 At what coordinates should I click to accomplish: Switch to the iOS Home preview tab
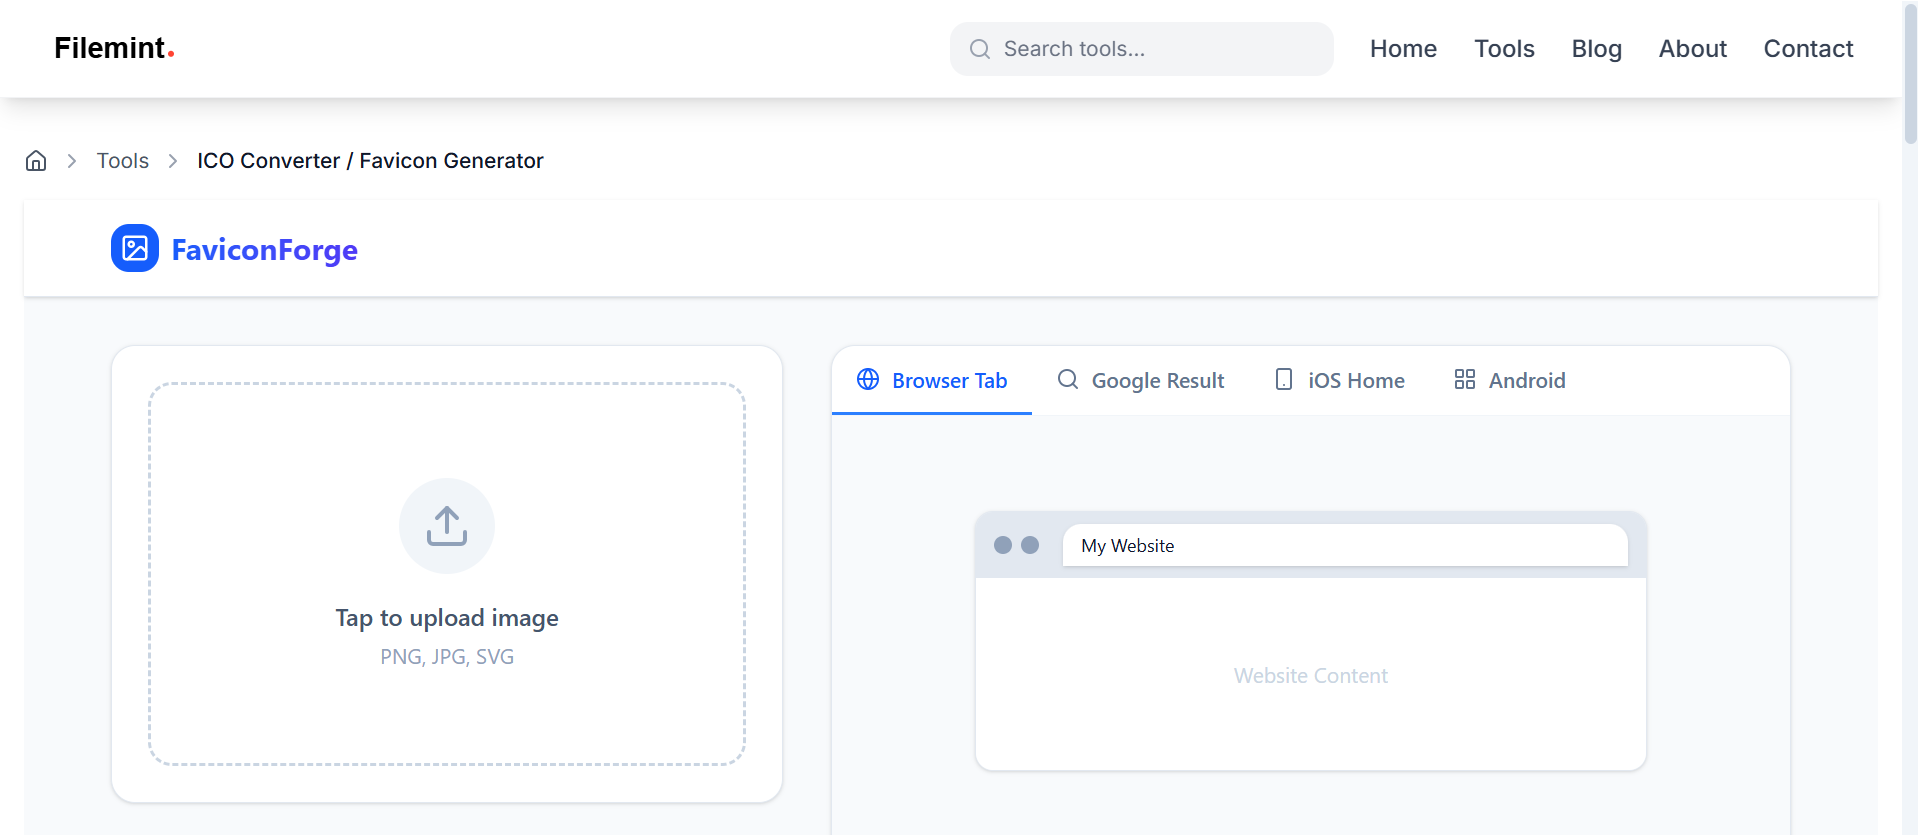(1340, 380)
